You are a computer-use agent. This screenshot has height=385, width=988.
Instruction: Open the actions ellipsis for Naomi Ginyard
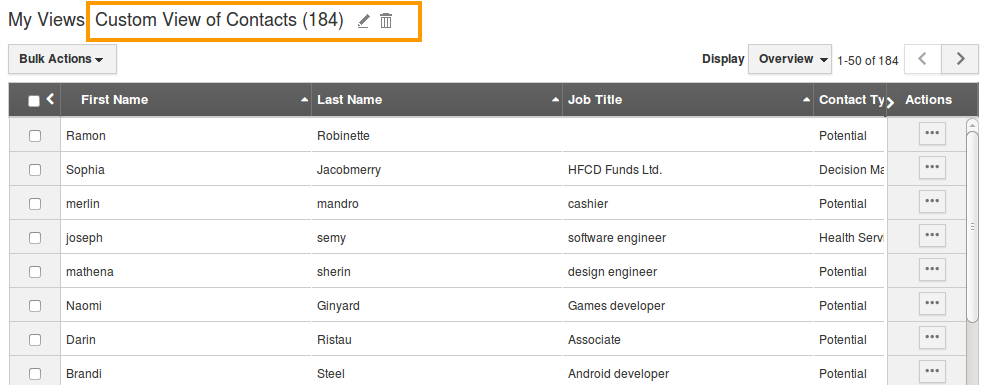tap(933, 304)
